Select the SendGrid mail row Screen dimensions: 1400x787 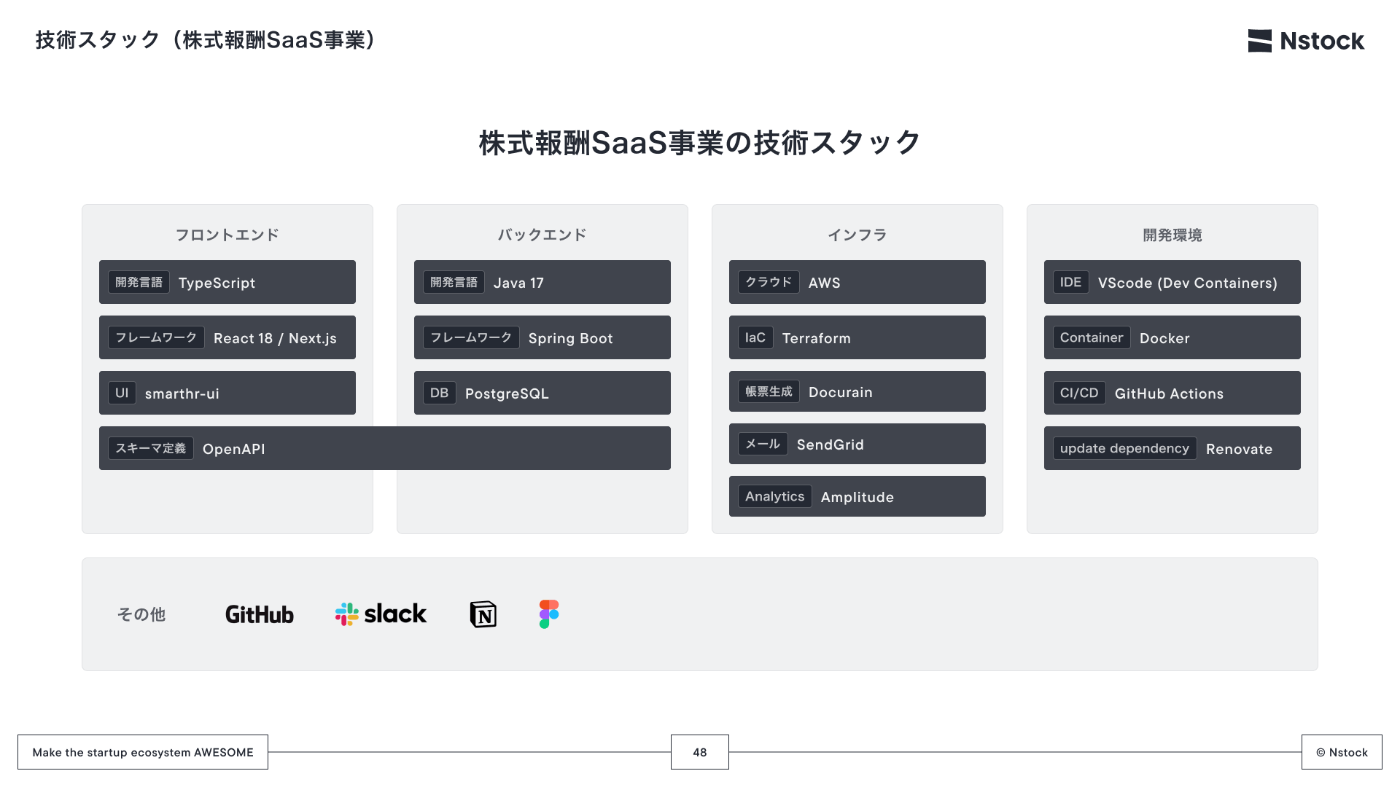coord(857,444)
